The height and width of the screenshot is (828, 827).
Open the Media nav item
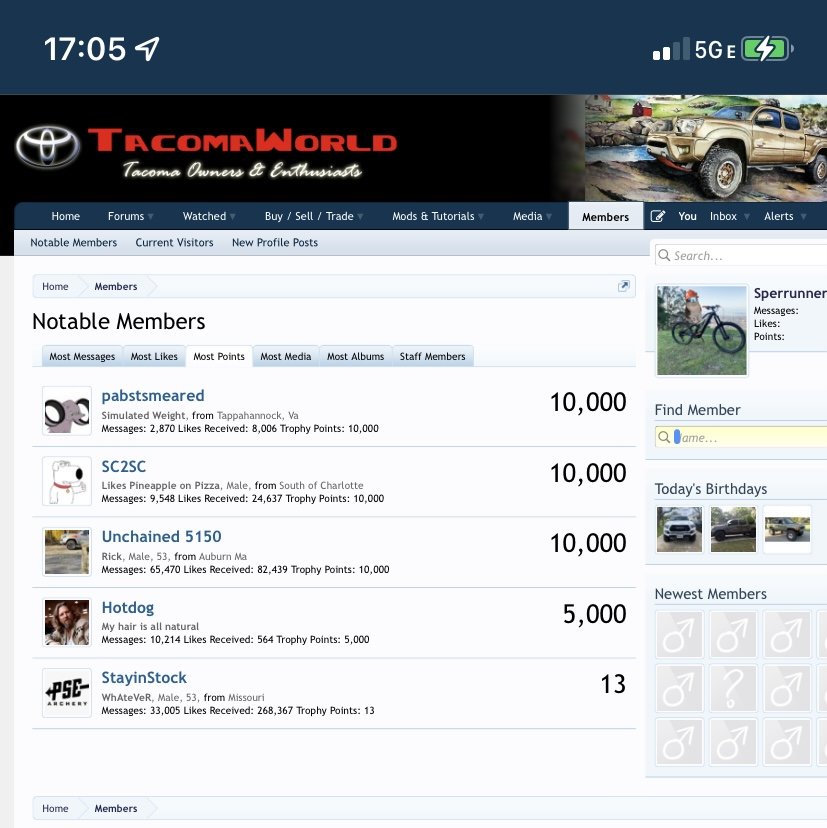[527, 216]
